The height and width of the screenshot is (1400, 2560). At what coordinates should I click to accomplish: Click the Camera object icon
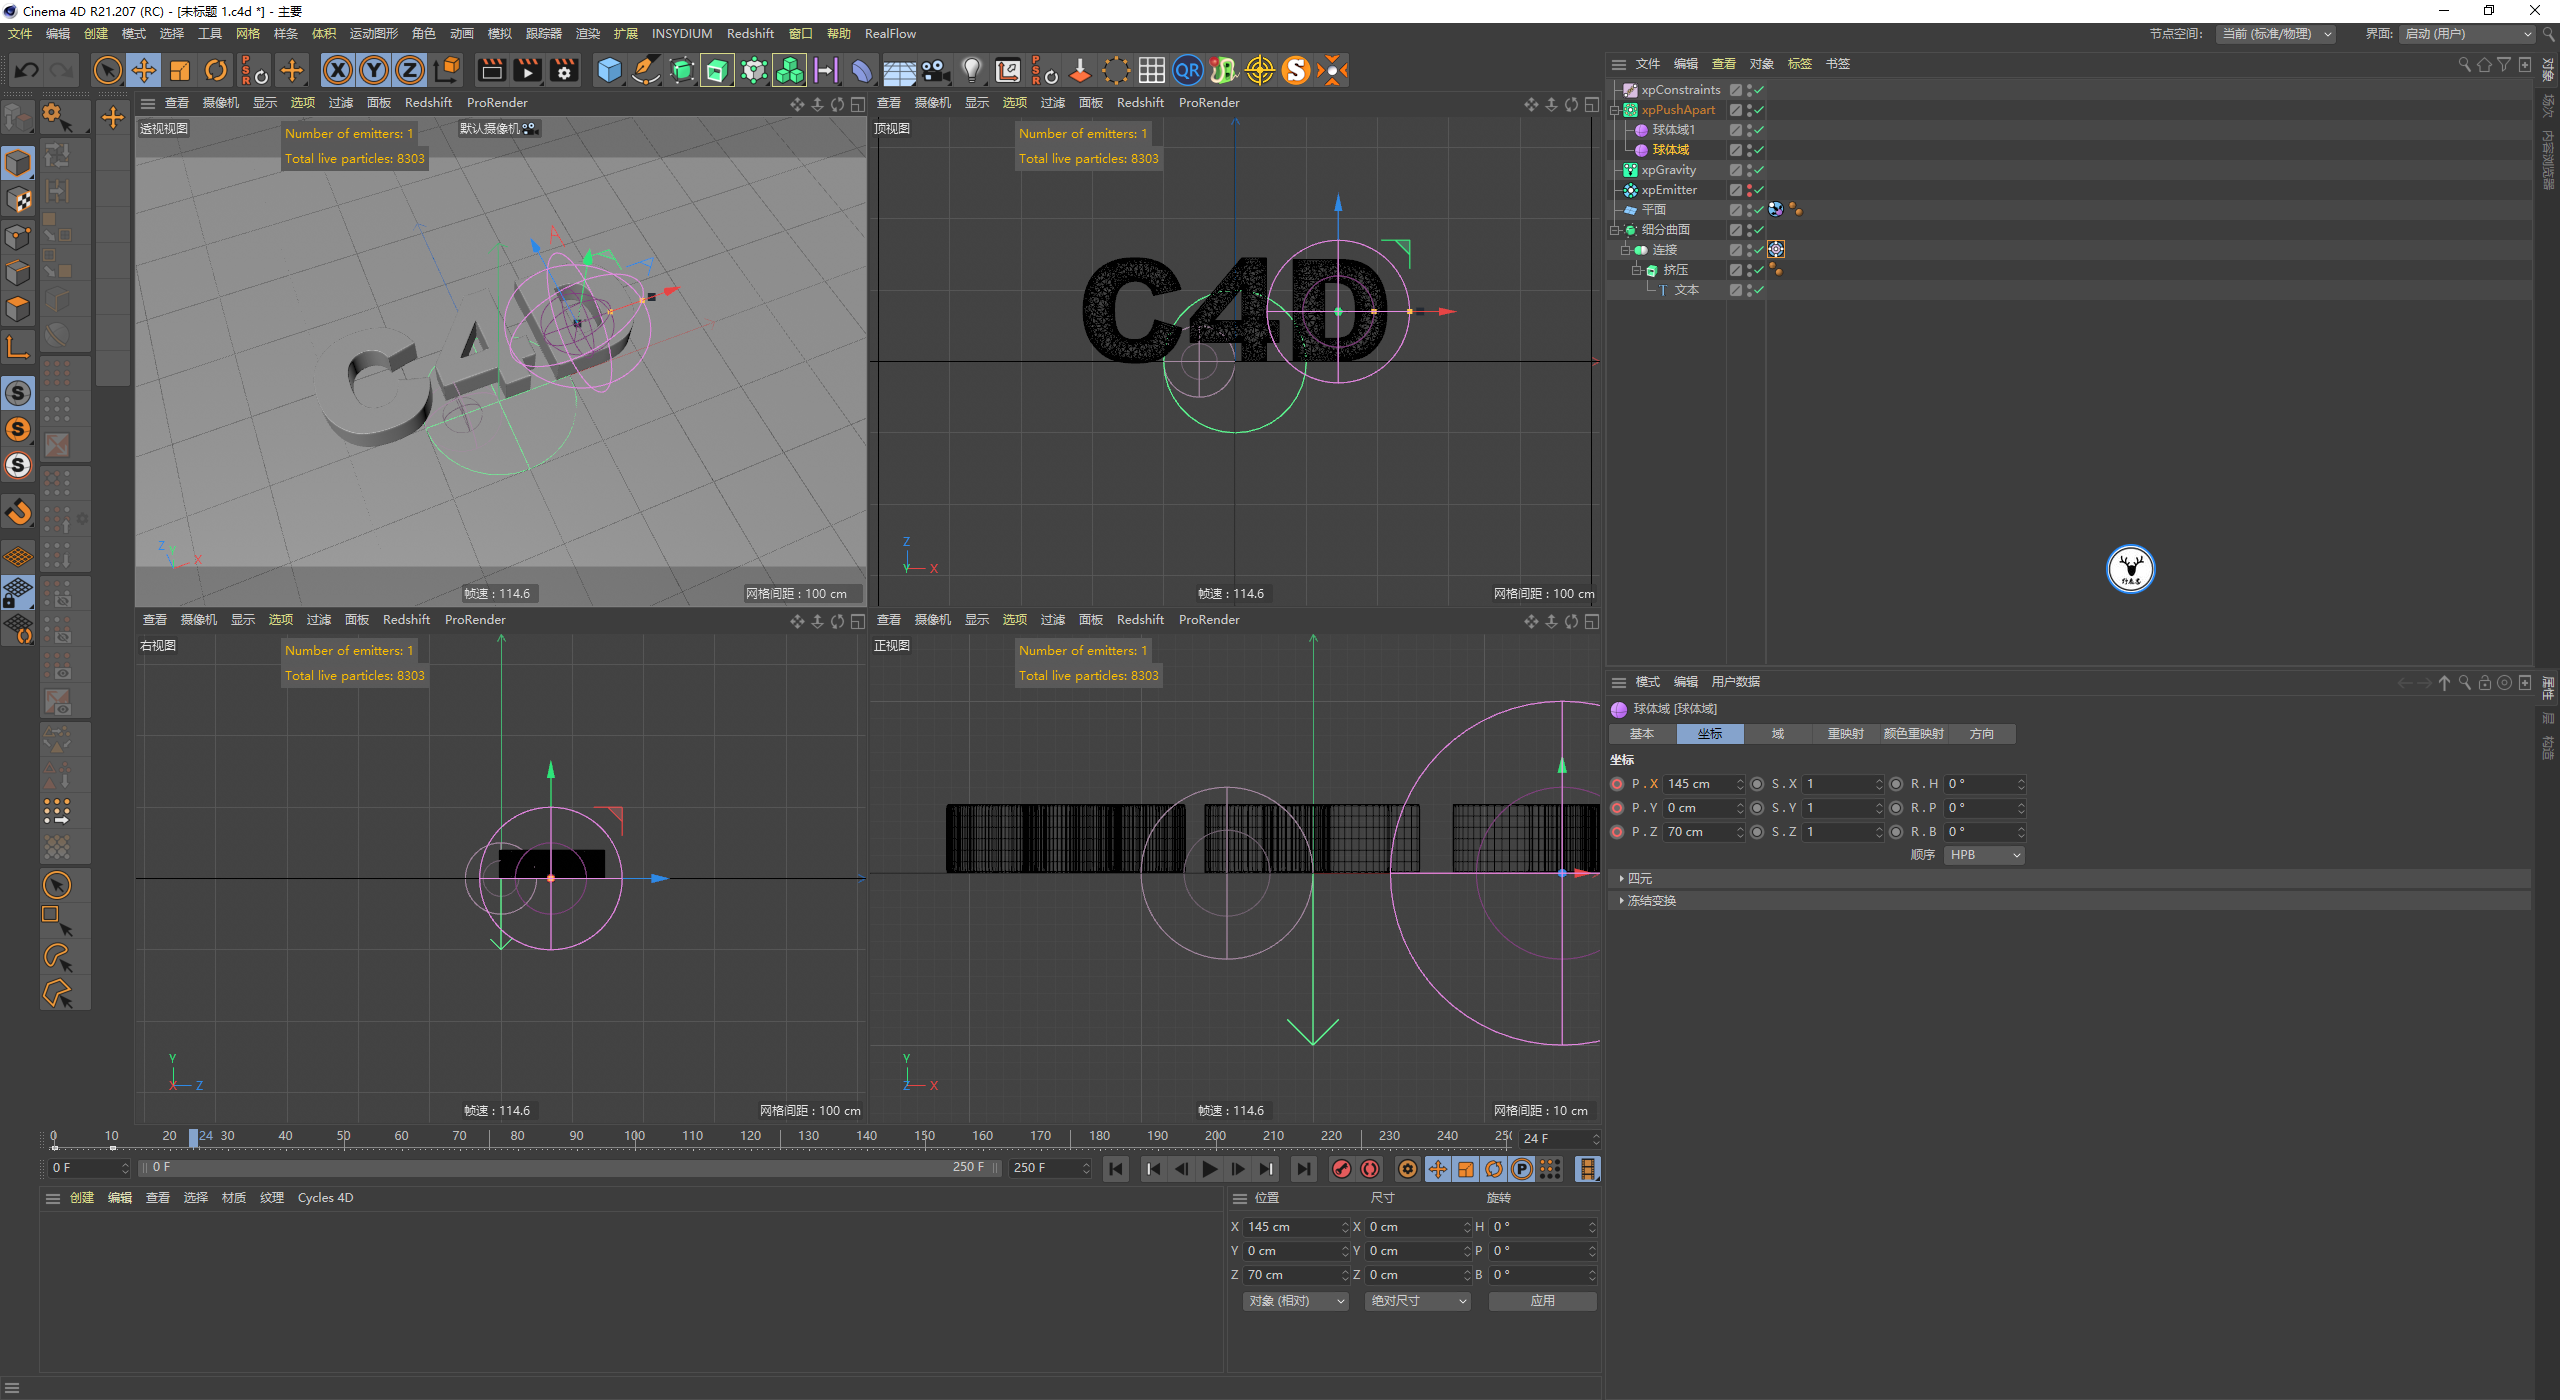tap(935, 70)
